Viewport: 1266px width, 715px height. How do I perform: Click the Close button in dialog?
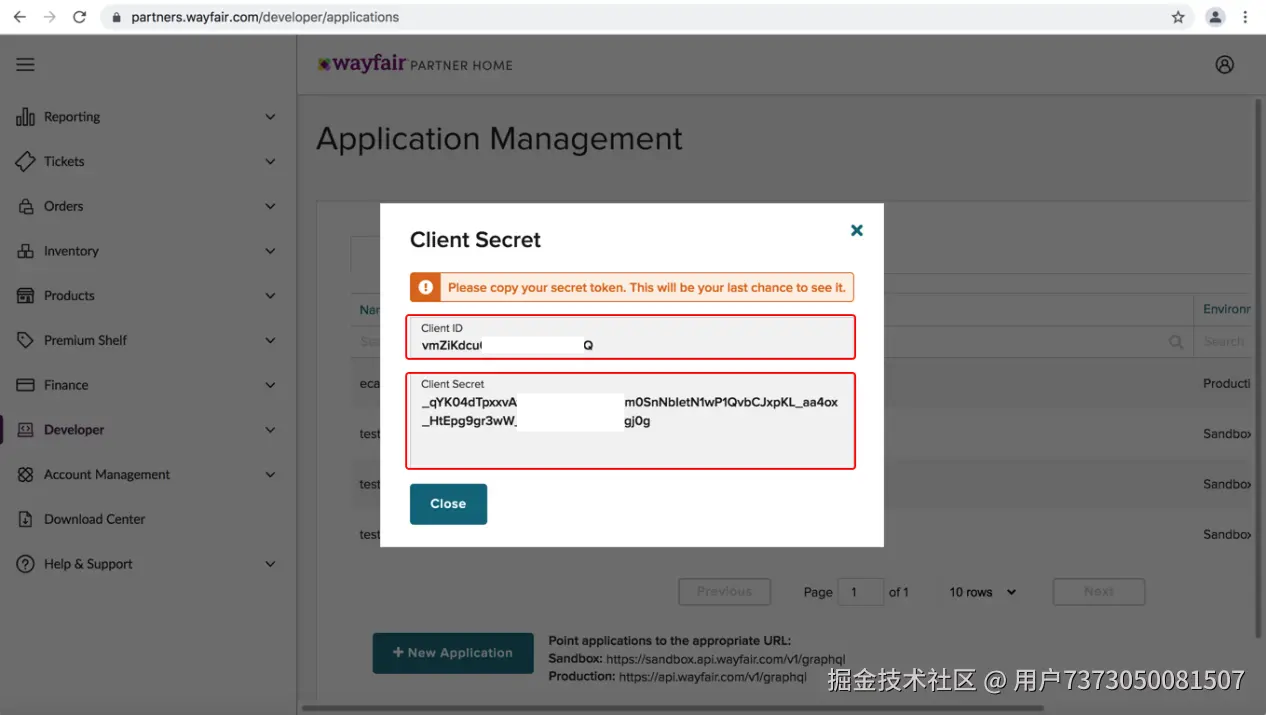point(448,504)
